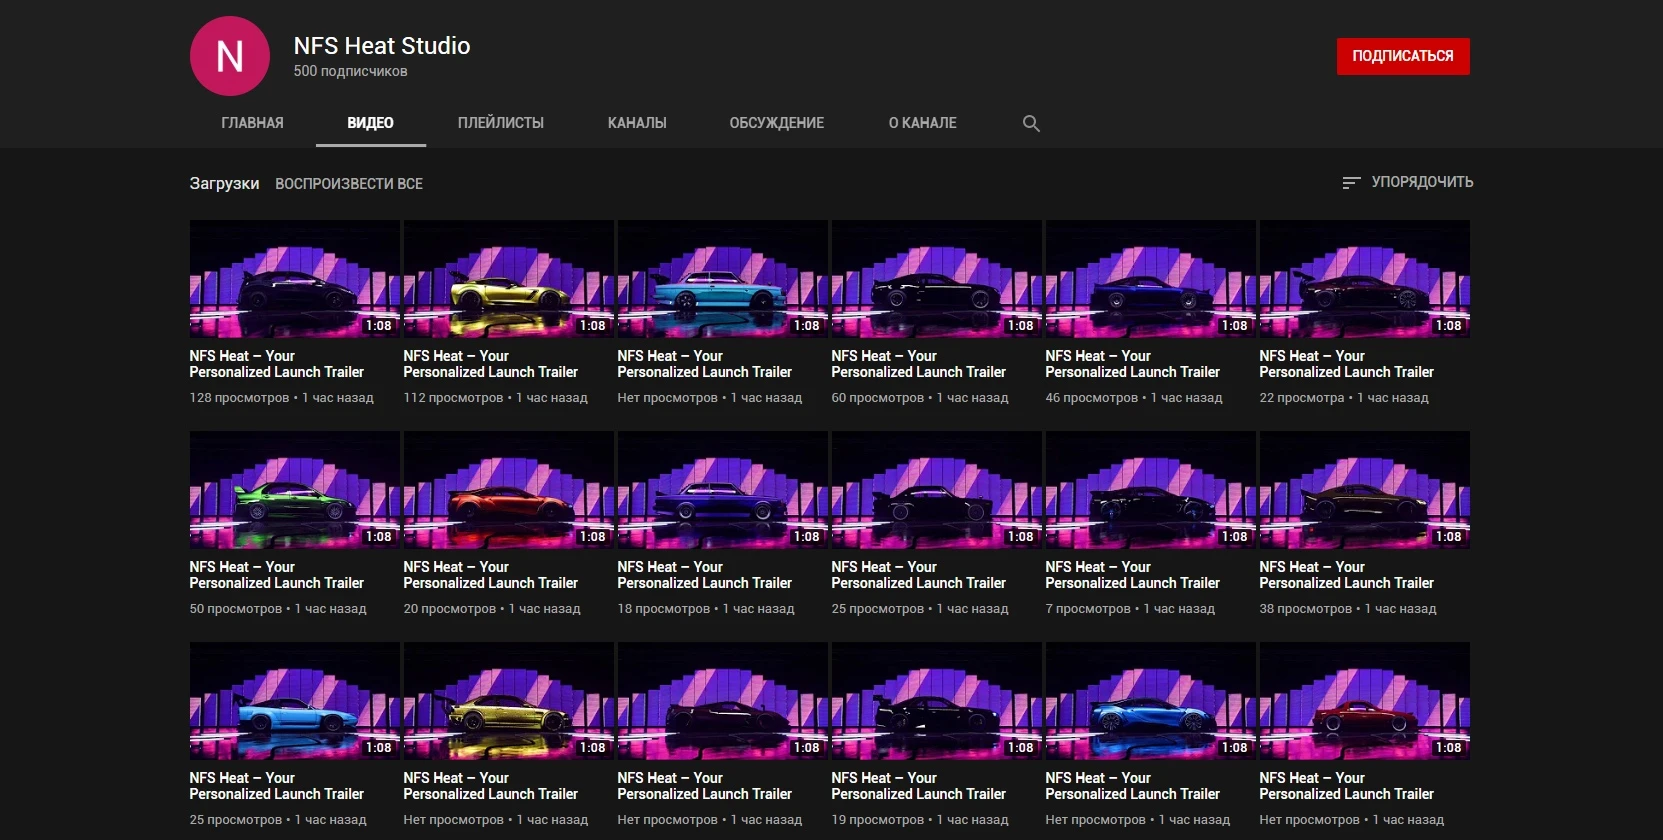Play the yellow sports car video, 112 просмотров
The image size is (1663, 840).
click(x=509, y=279)
